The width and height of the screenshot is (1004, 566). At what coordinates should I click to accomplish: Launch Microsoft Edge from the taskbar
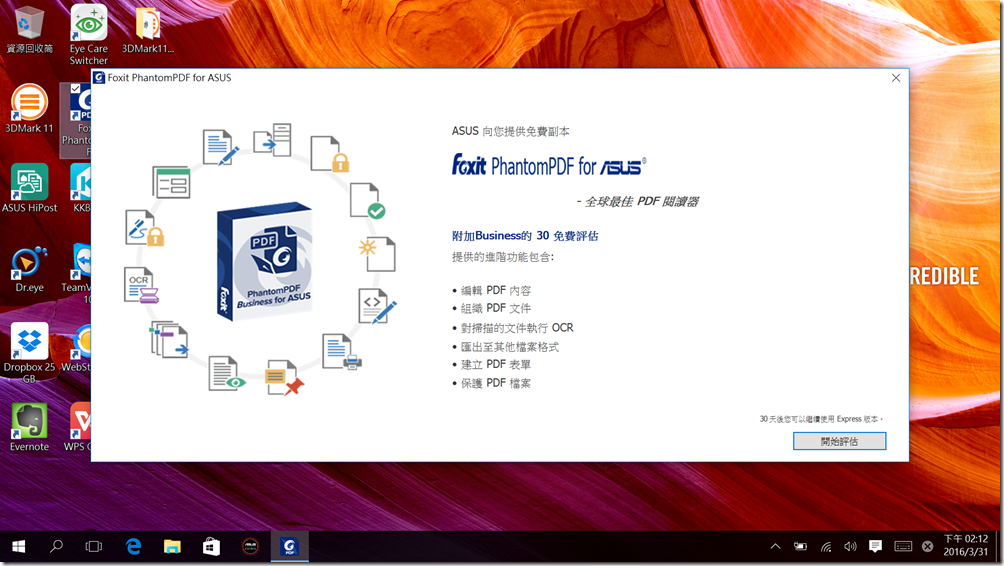click(133, 546)
